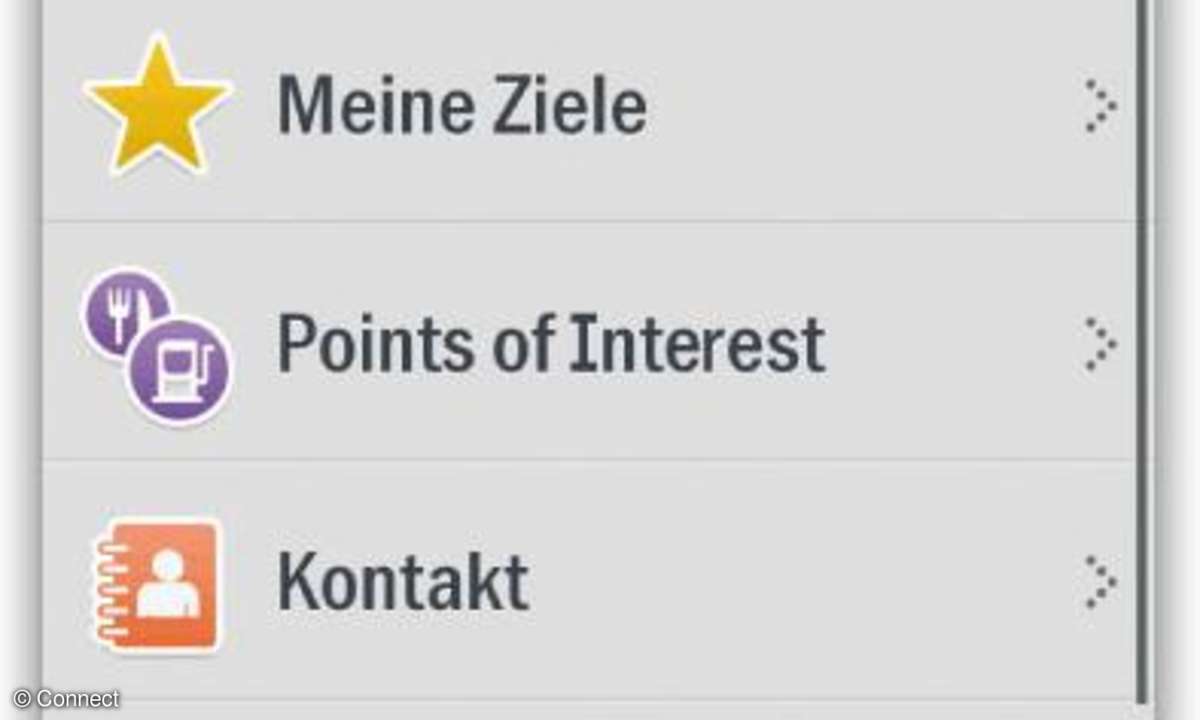This screenshot has height=720, width=1200.
Task: Click the word "Meine" next to the star
Action: pyautogui.click(x=377, y=105)
